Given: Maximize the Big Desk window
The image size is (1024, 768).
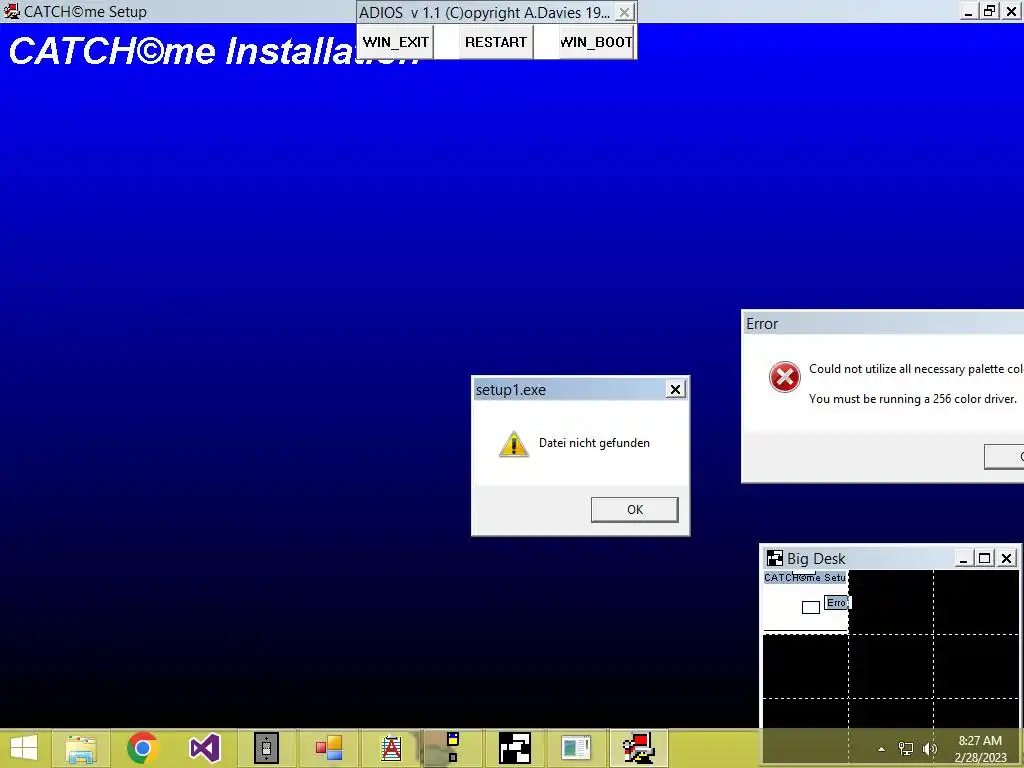Looking at the screenshot, I should 985,558.
